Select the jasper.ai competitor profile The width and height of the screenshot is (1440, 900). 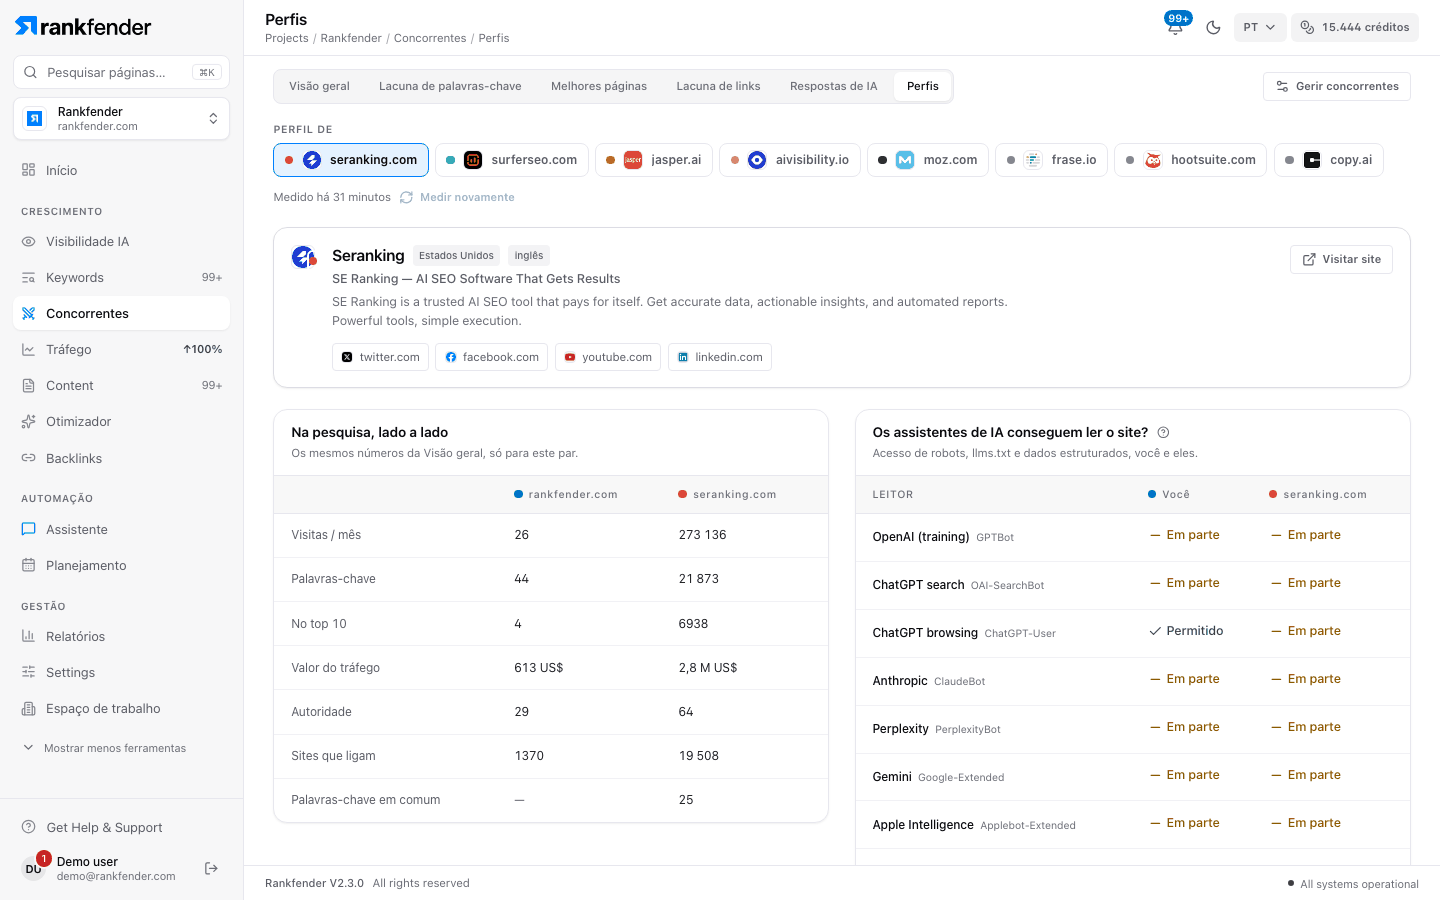[654, 160]
